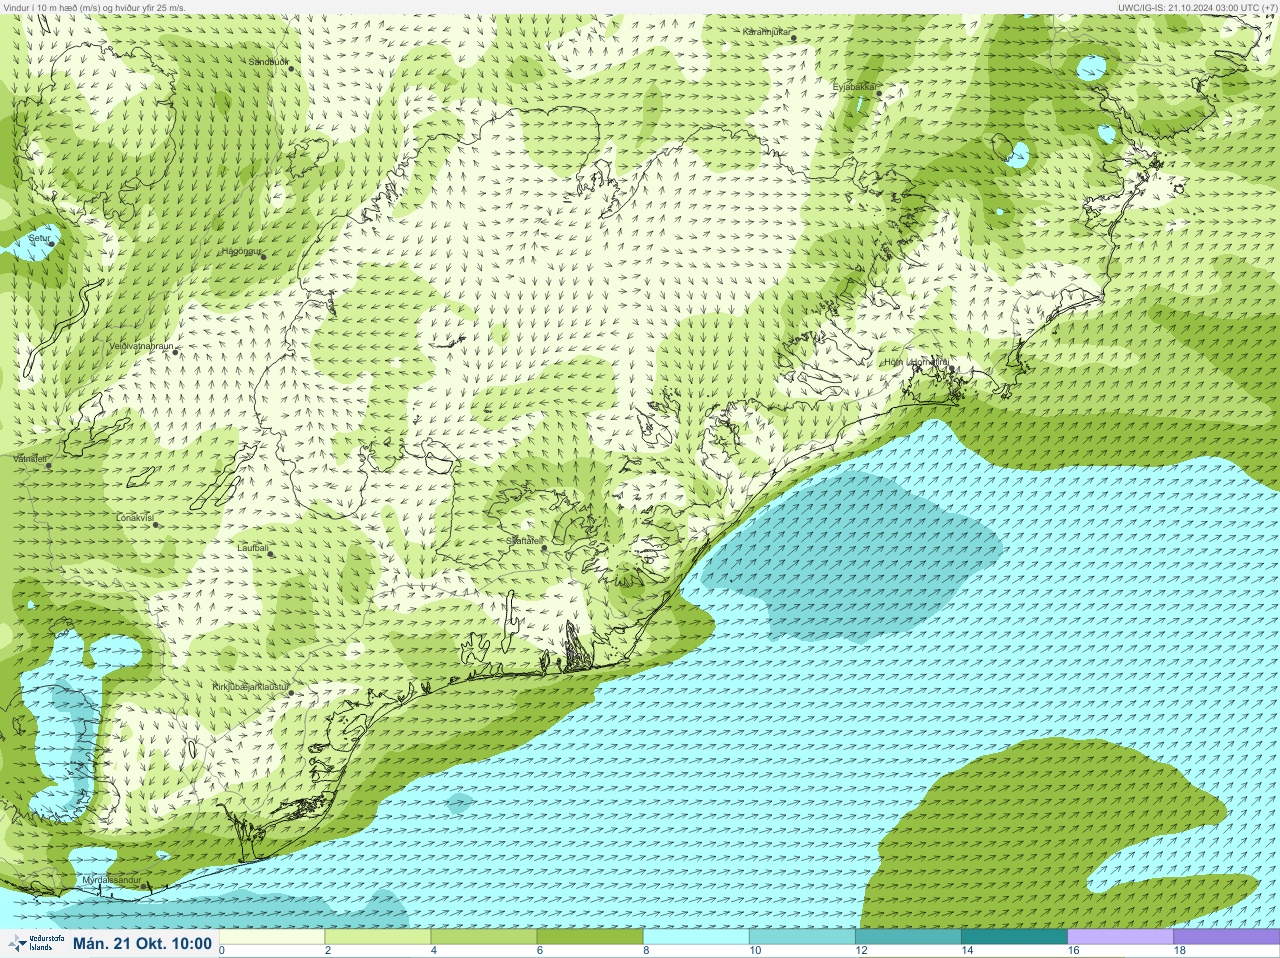Select the purple legend swatch above 18 m/s
Screen dimensions: 1280x958
click(x=1226, y=937)
